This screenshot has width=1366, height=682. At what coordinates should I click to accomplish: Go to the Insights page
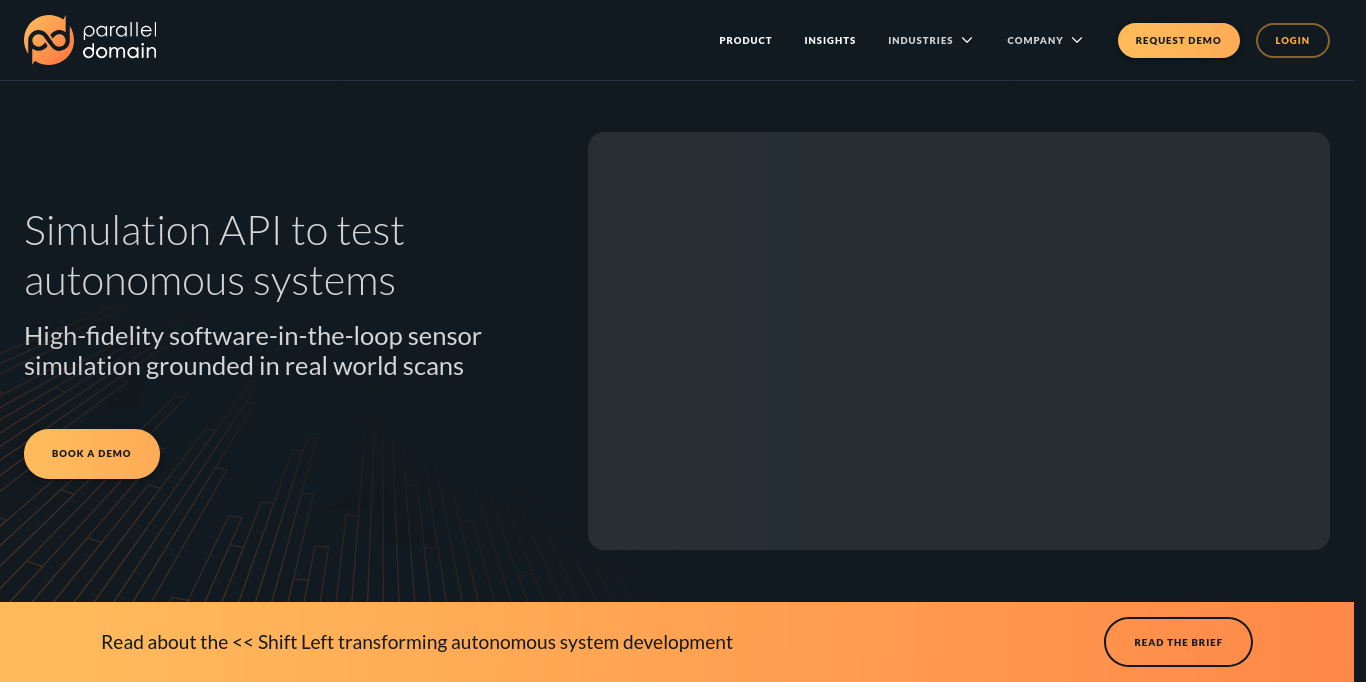[x=829, y=41]
